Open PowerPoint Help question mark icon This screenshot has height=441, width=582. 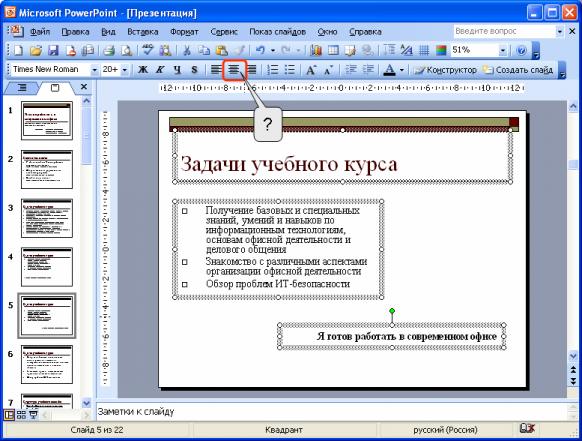521,50
